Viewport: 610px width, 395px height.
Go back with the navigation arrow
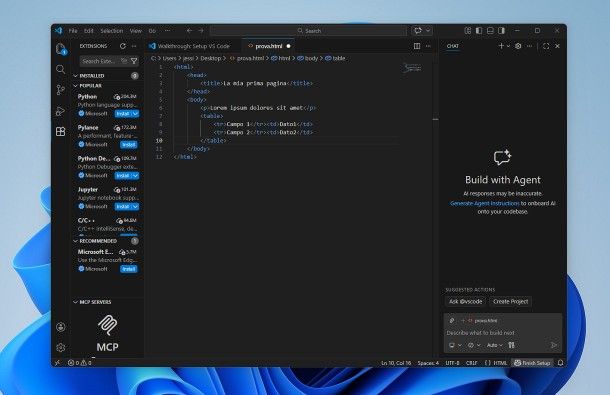click(x=189, y=30)
